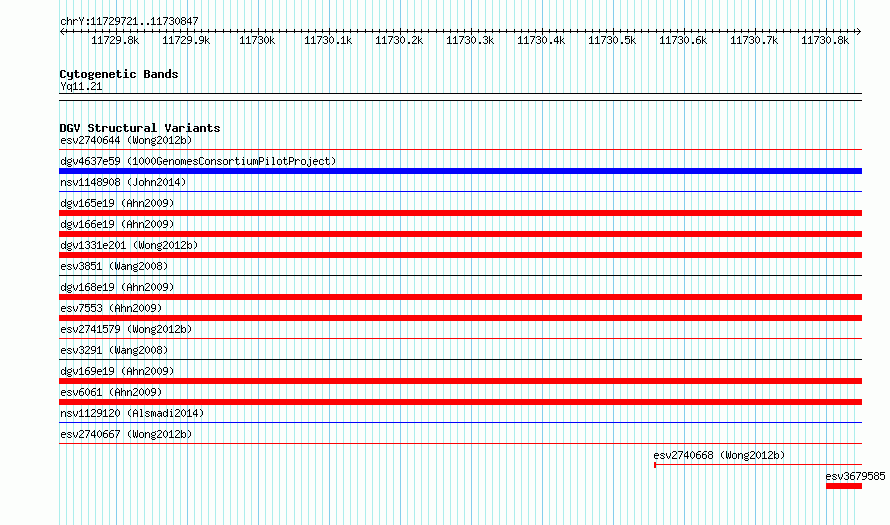The image size is (890, 525).
Task: Click the esv6061 (Ahn2009) label
Action: (111, 392)
